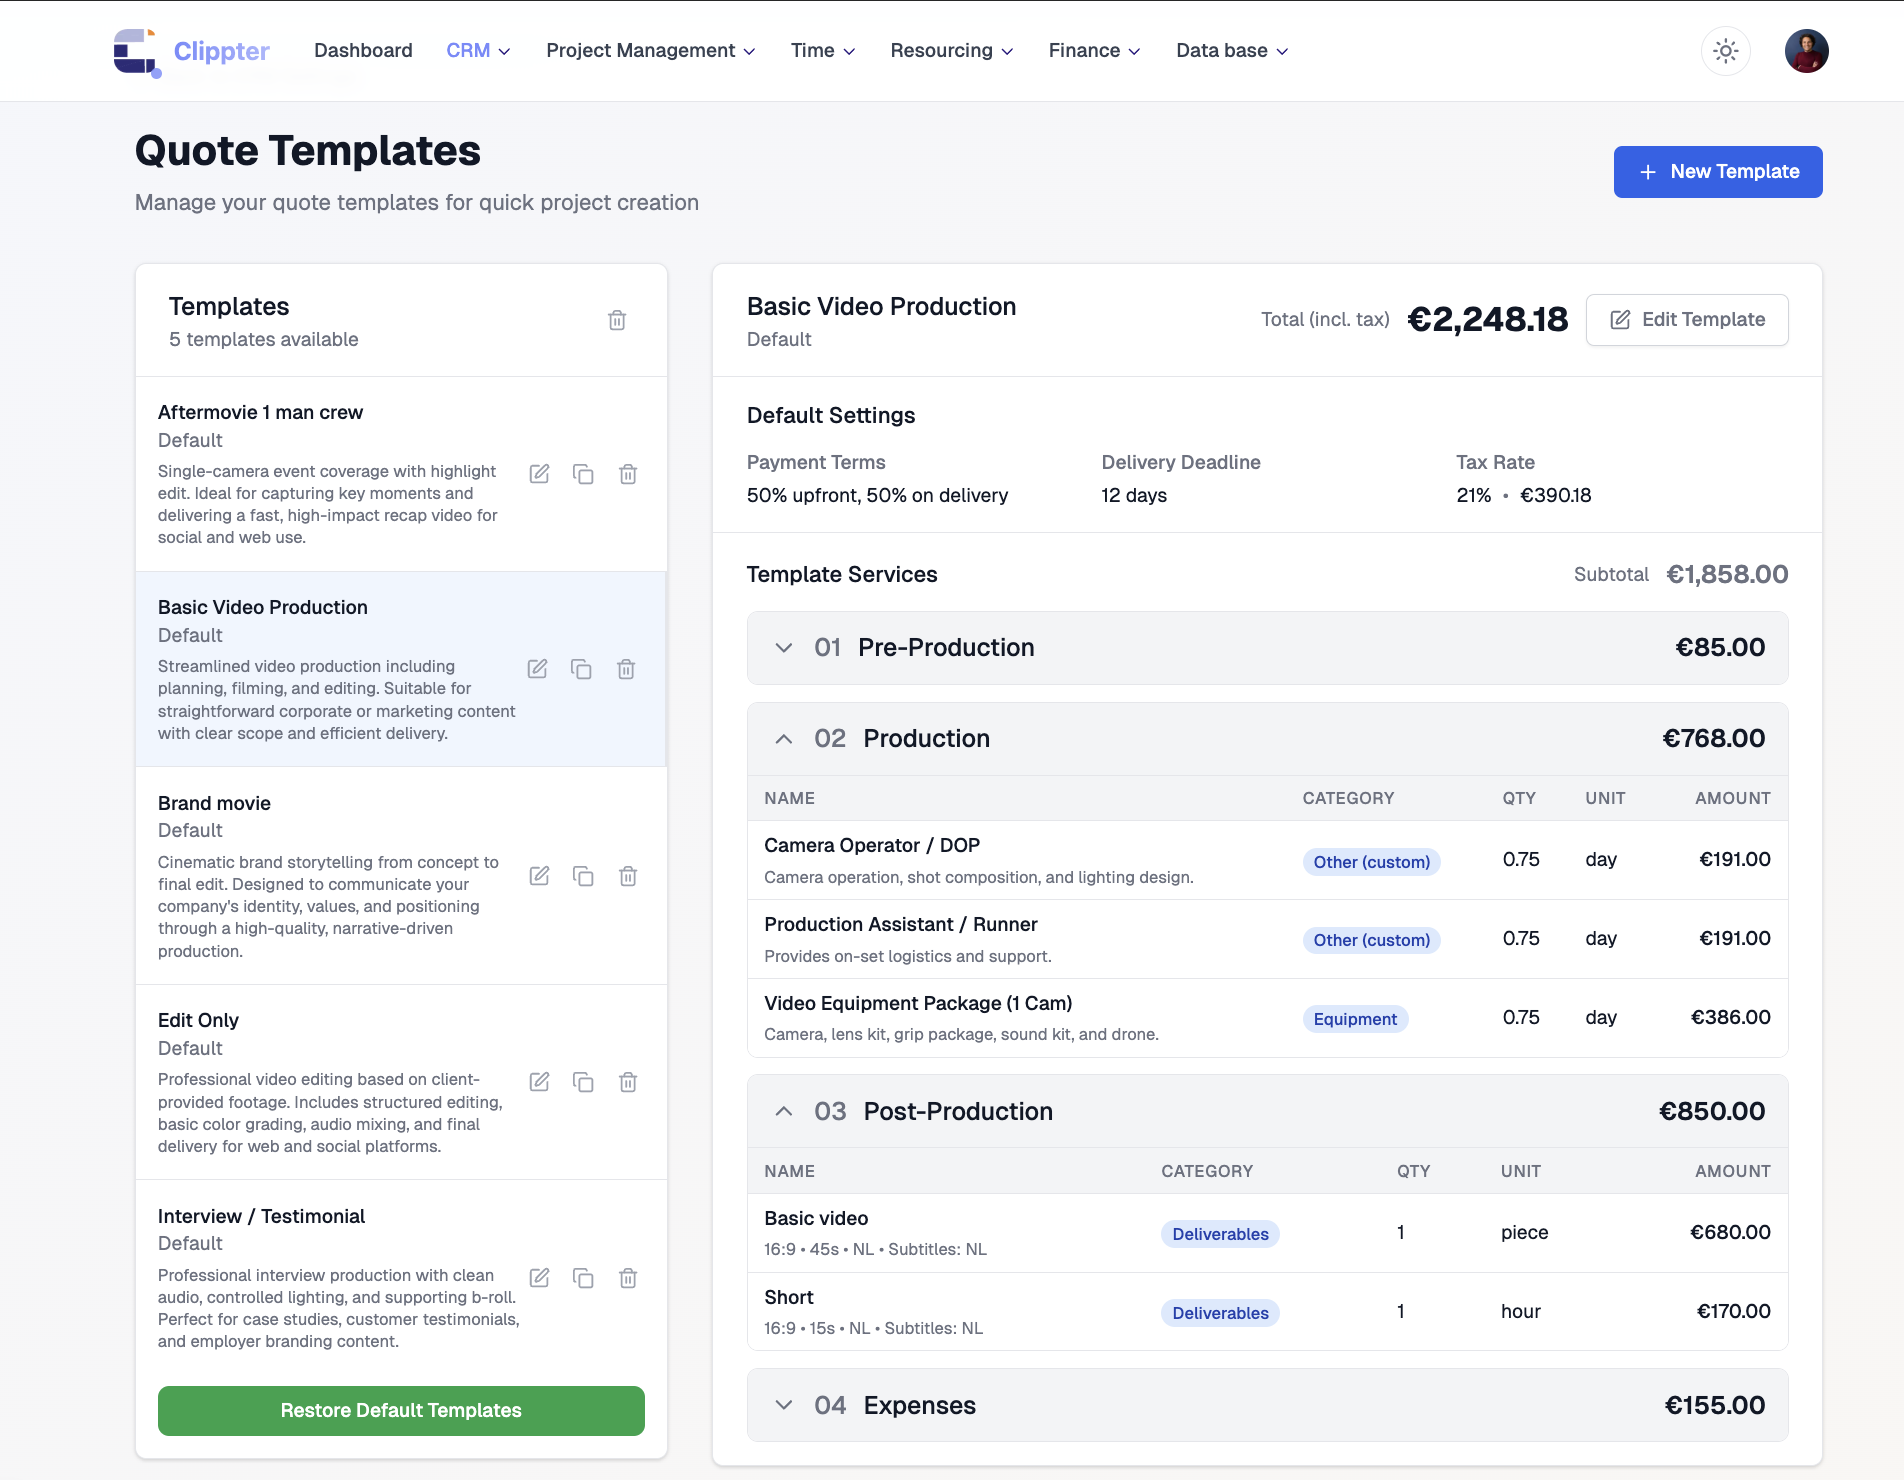
Task: Duplicate the Brand movie template
Action: (583, 876)
